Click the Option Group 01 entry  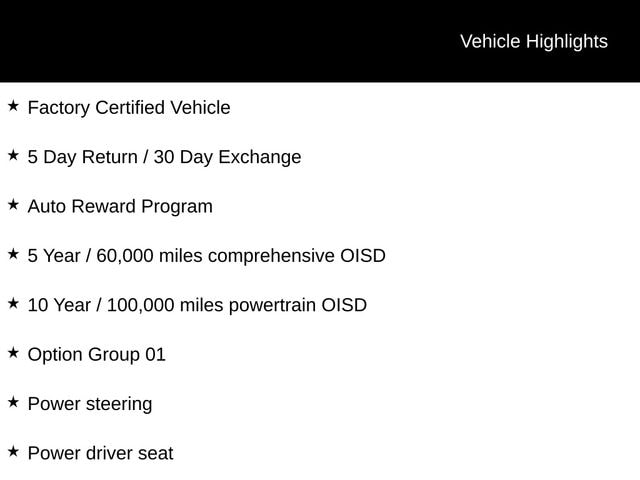click(x=97, y=355)
